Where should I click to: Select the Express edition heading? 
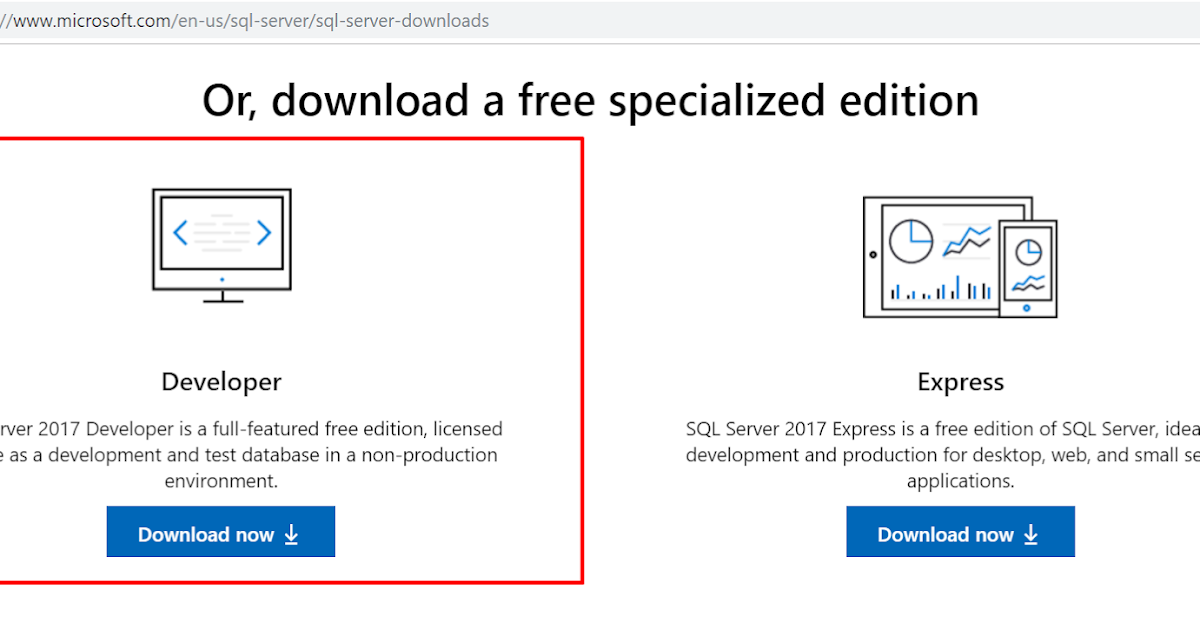coord(960,381)
